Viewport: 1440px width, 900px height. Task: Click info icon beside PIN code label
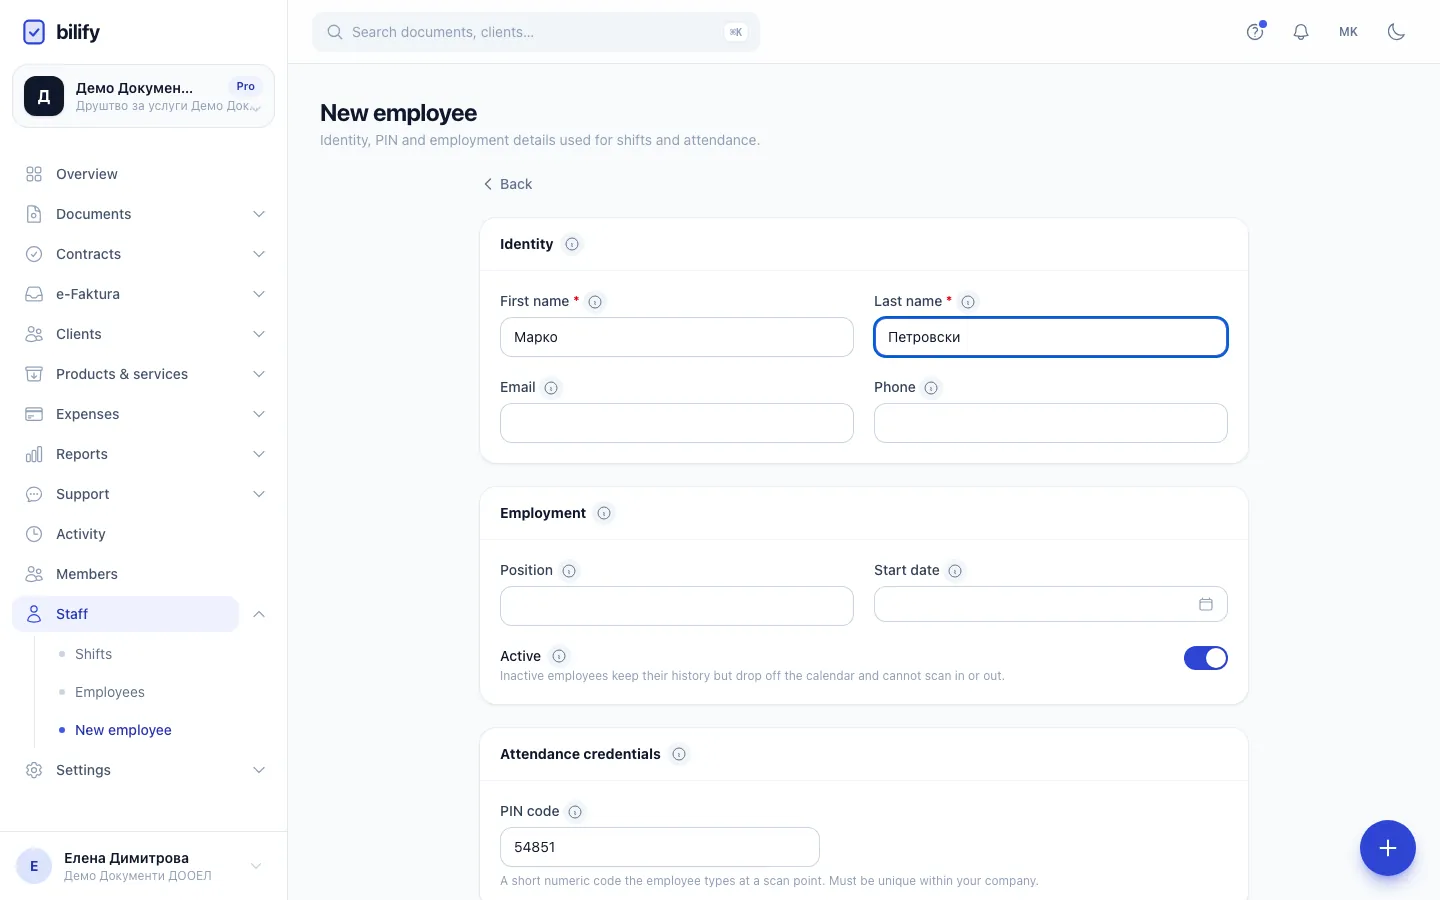575,812
